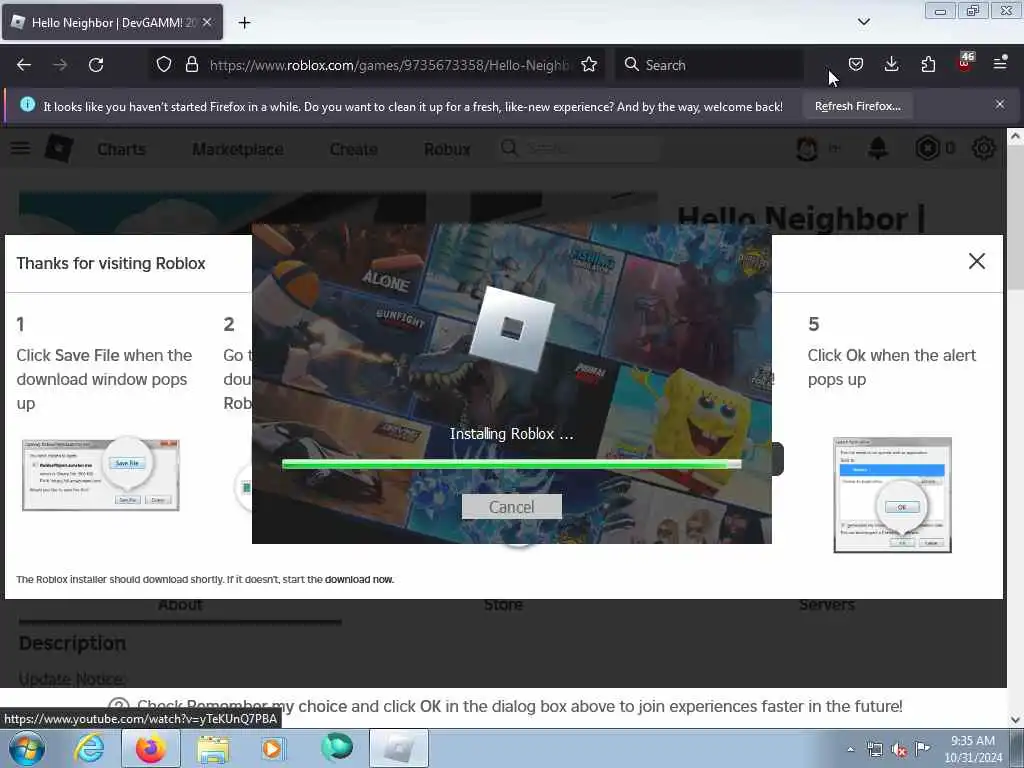1024x768 pixels.
Task: Reload the current page
Action: tap(96, 65)
